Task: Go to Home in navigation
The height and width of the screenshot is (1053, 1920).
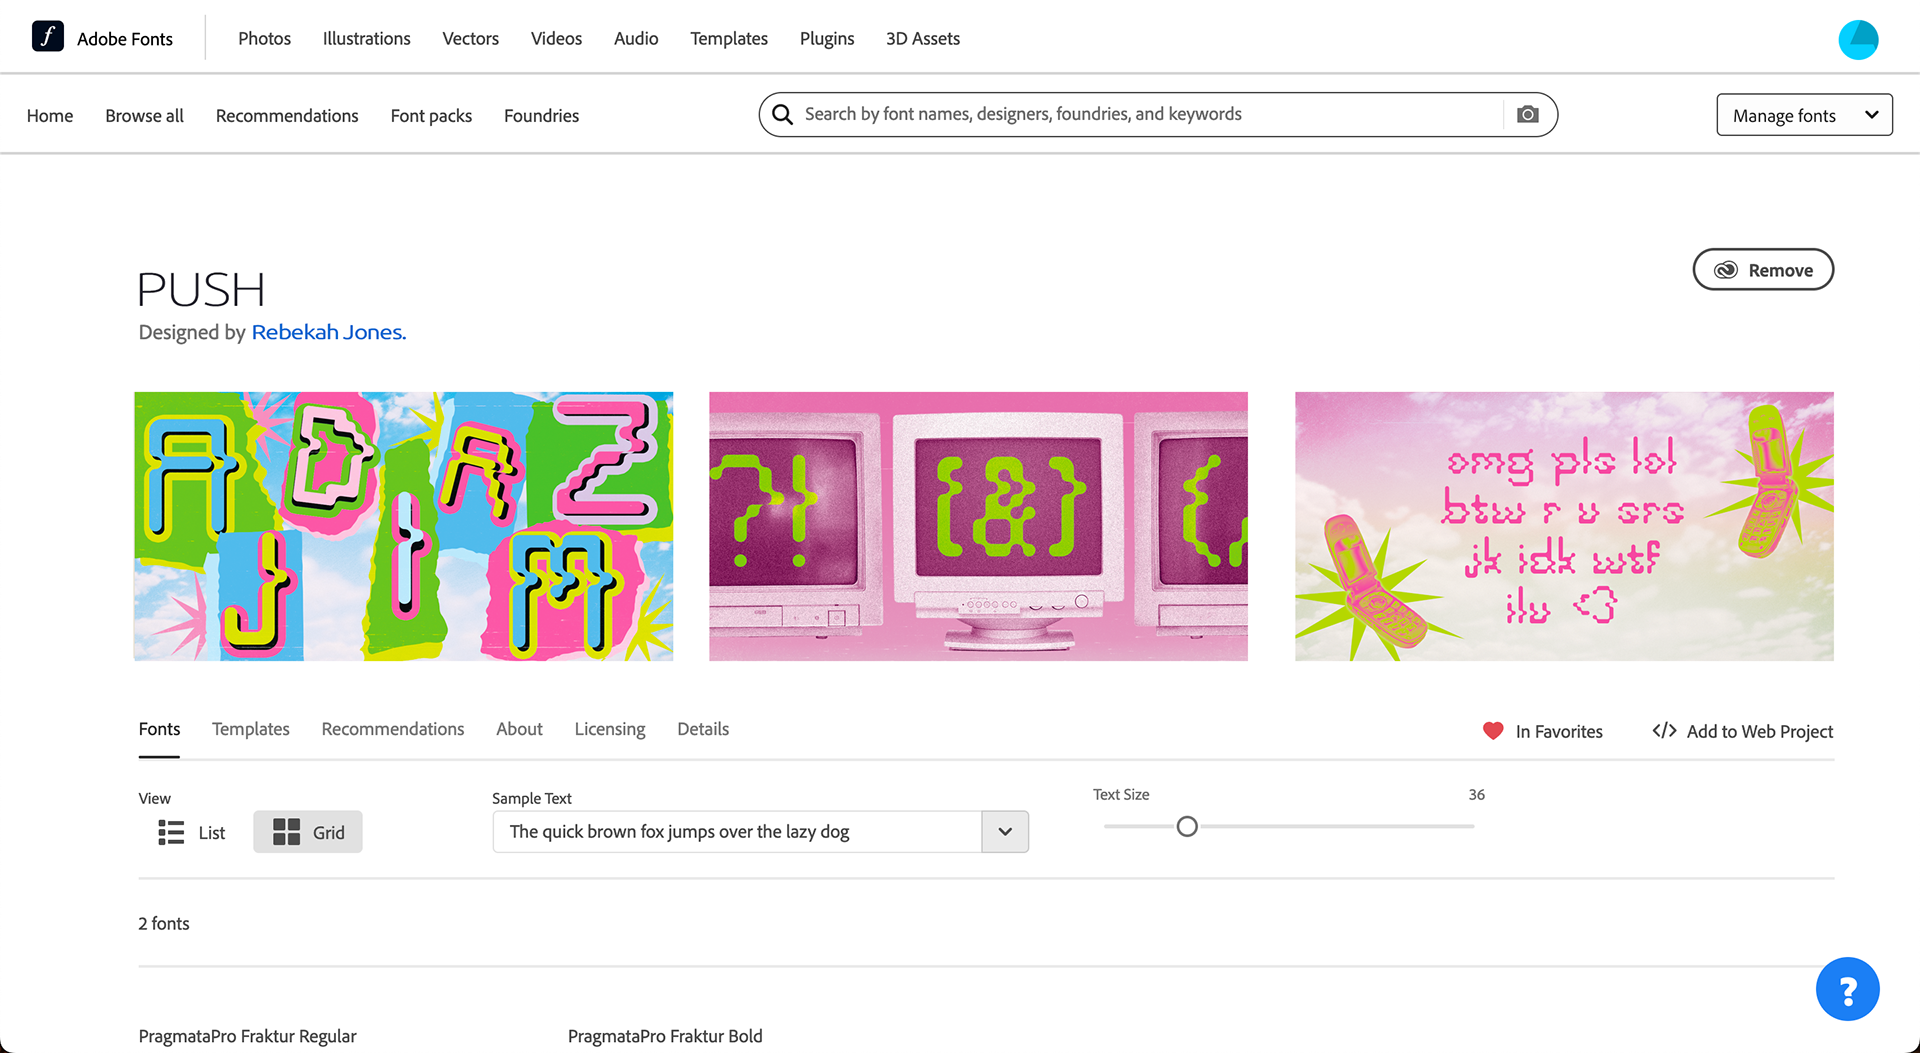Action: tap(50, 116)
